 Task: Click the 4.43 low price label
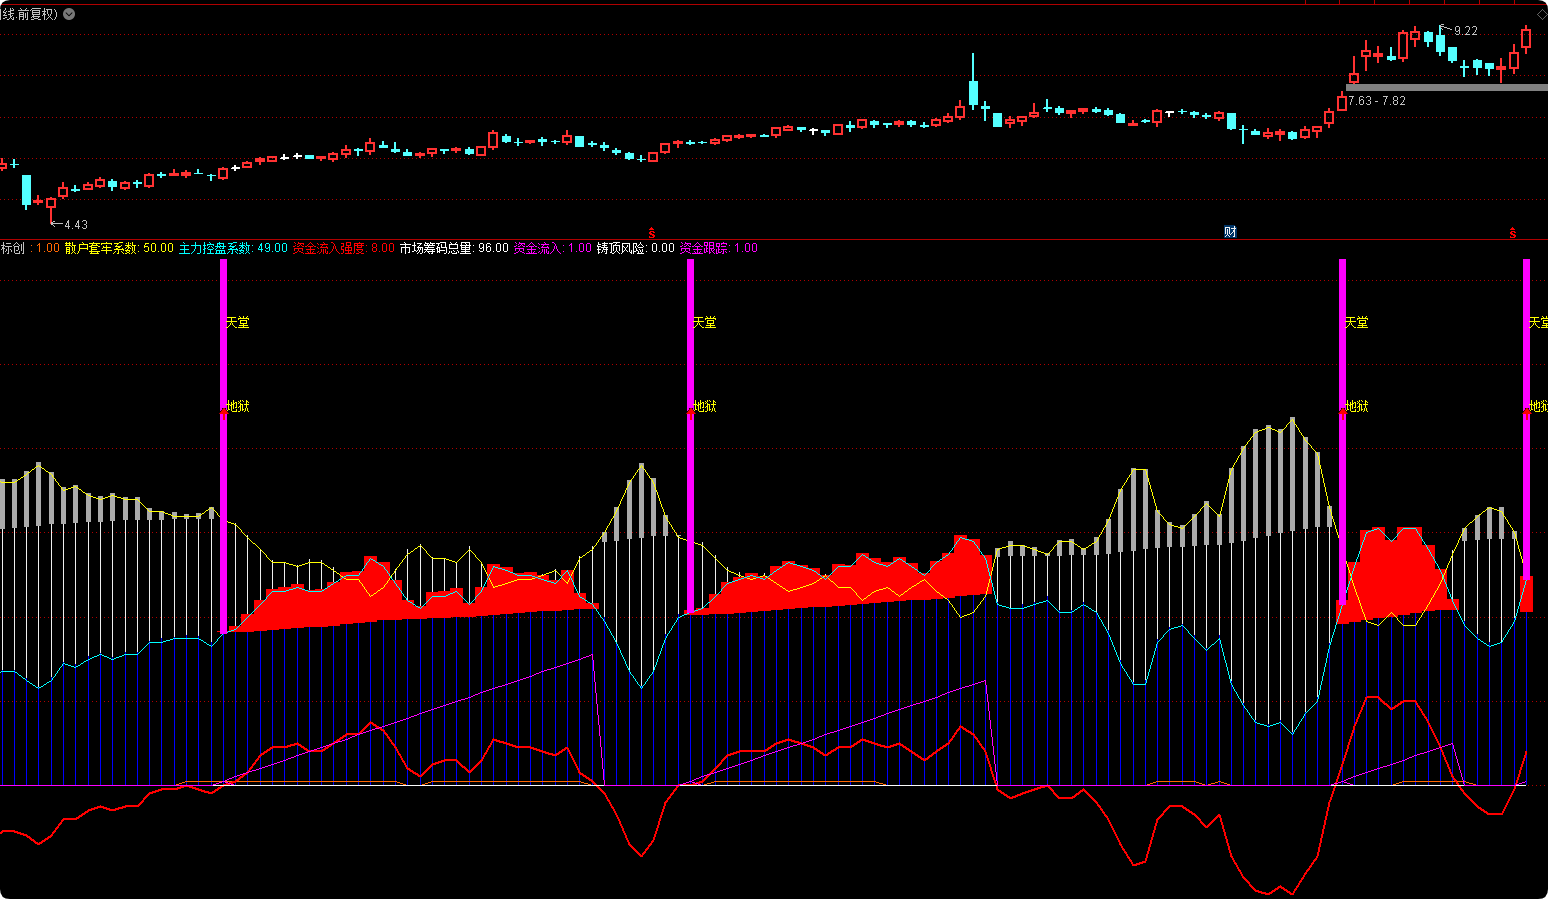75,225
